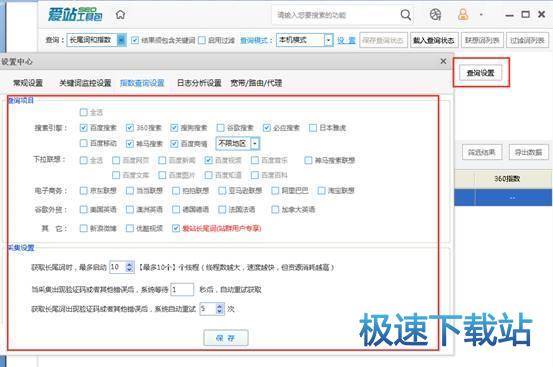The image size is (553, 367).
Task: Open the 本机模式 query mode dropdown
Action: click(x=328, y=40)
